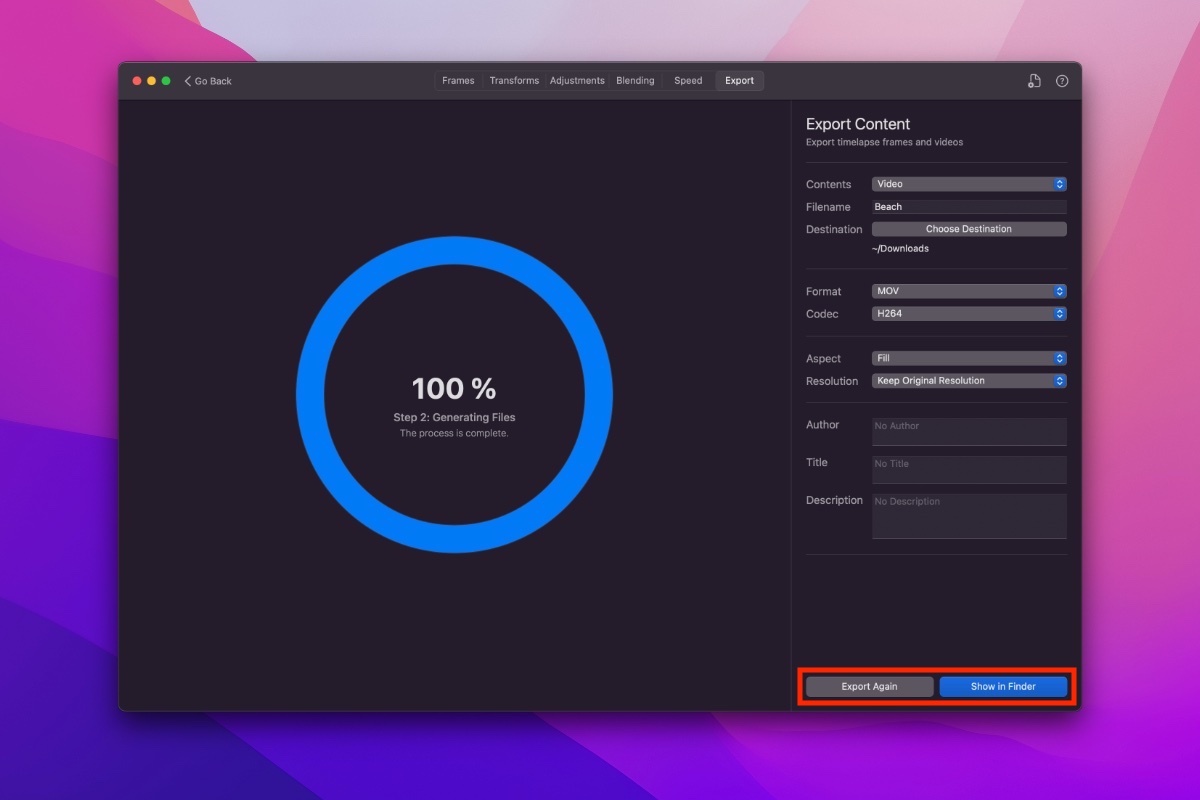Expand the Codec dropdown showing H264
Image resolution: width=1200 pixels, height=800 pixels.
(969, 313)
